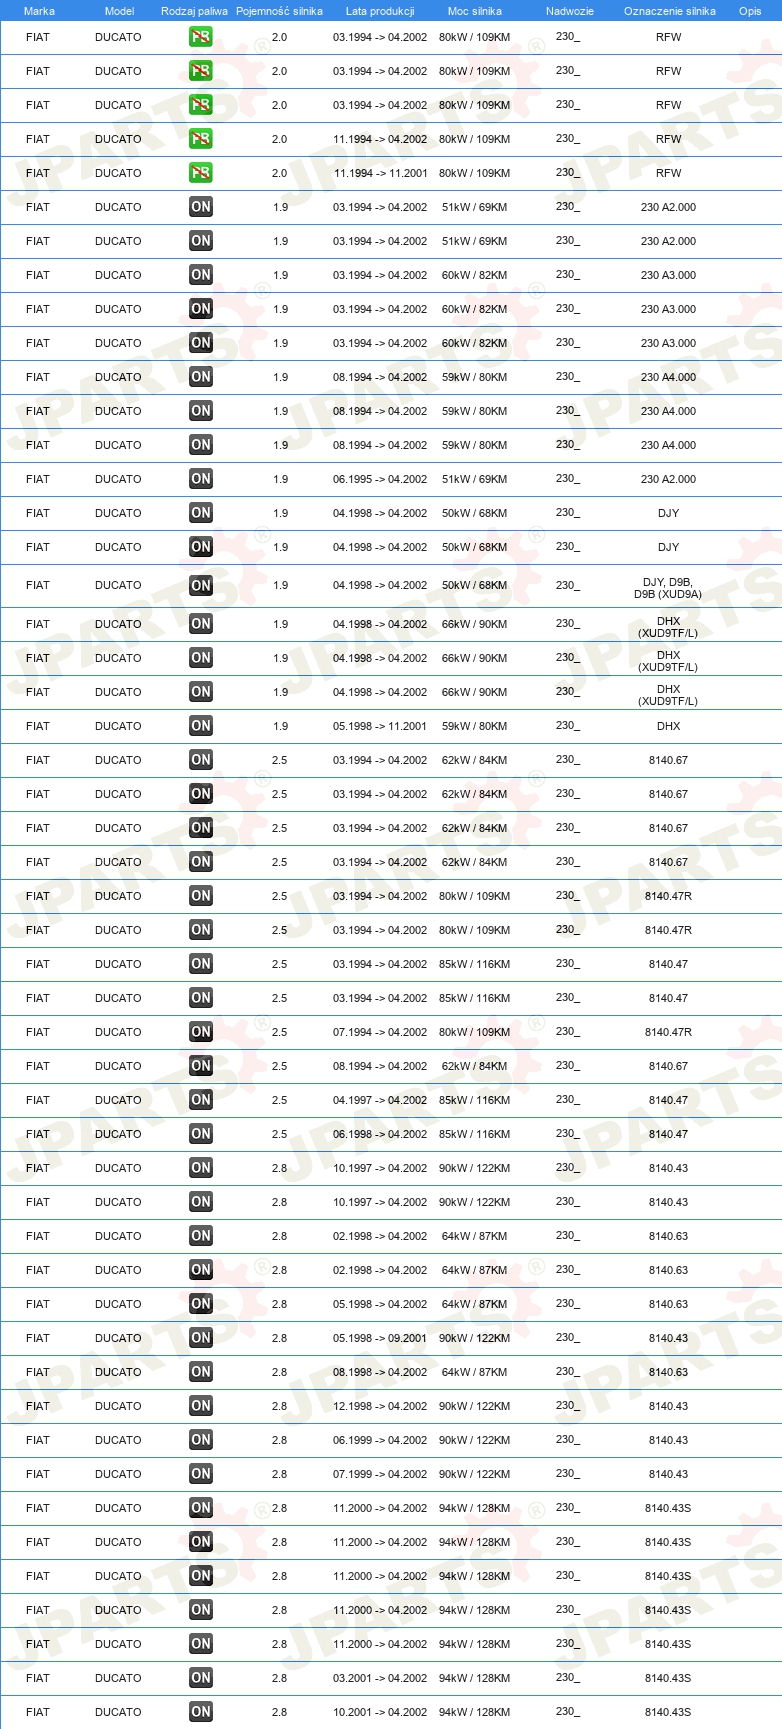Click 59kW / 80KM in 05.1998 -> 11.2001 row

pyautogui.click(x=474, y=726)
